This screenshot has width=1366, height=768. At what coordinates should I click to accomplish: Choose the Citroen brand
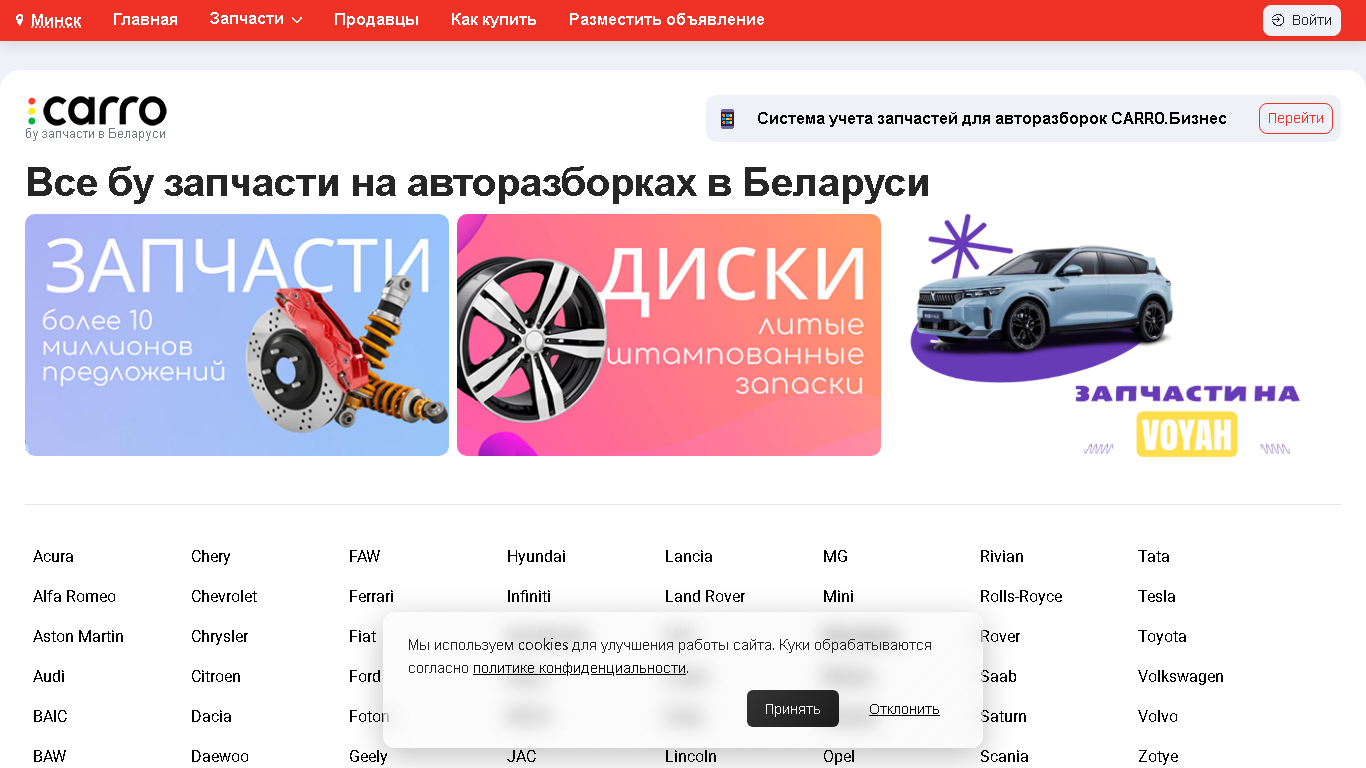[x=216, y=676]
